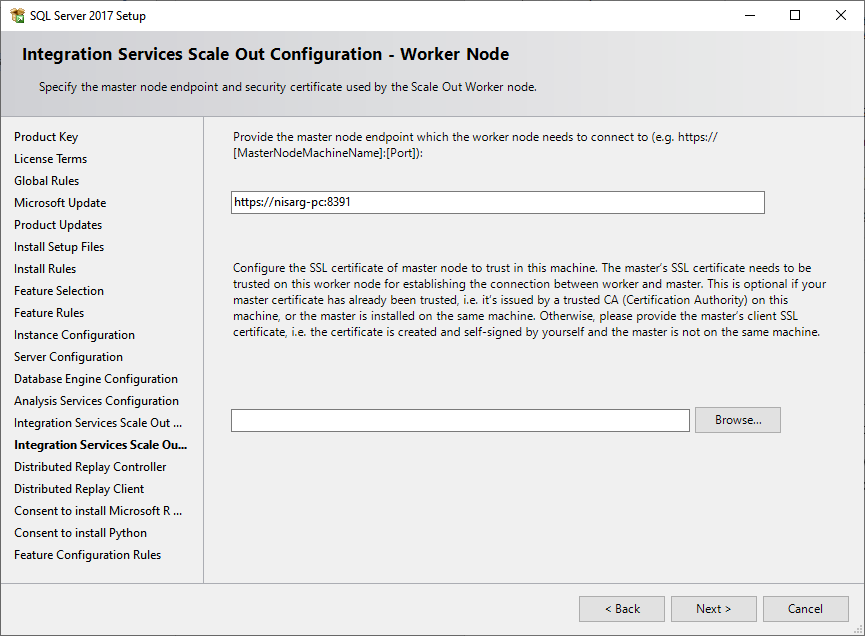
Task: Return via the < Back button
Action: pyautogui.click(x=622, y=609)
